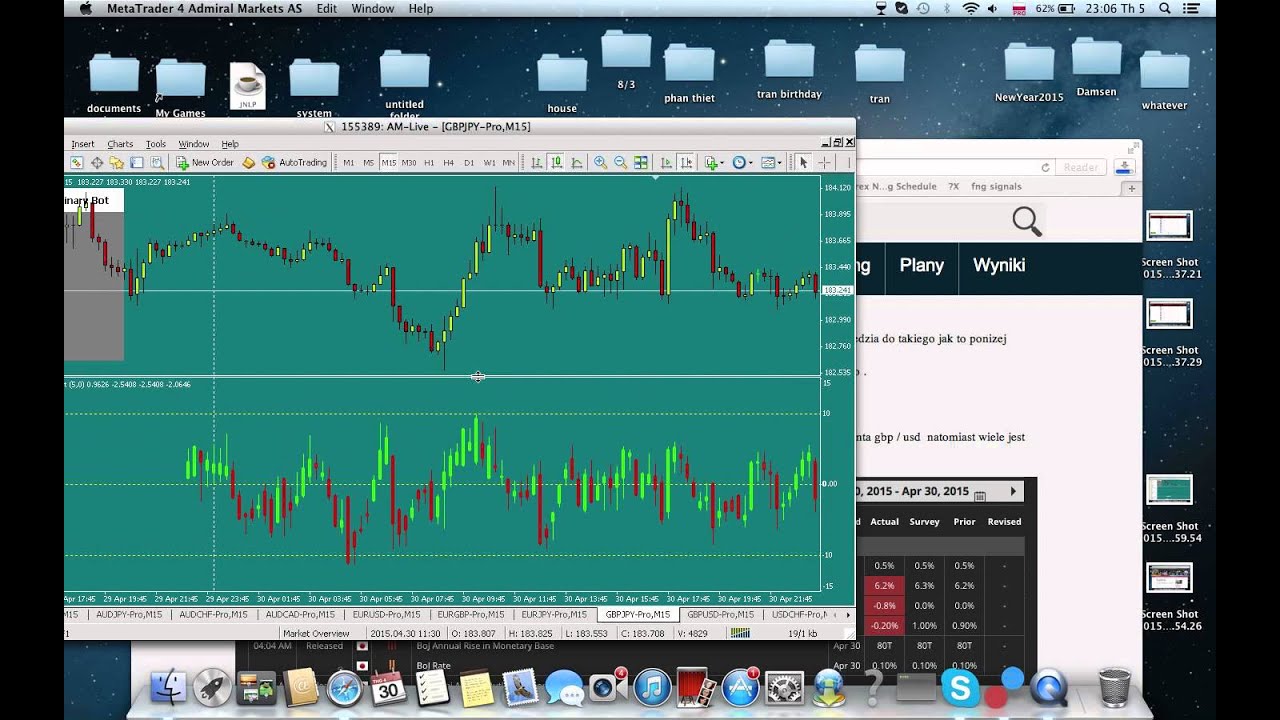Open MetaTrader Insert menu
This screenshot has width=1280, height=720.
point(83,144)
